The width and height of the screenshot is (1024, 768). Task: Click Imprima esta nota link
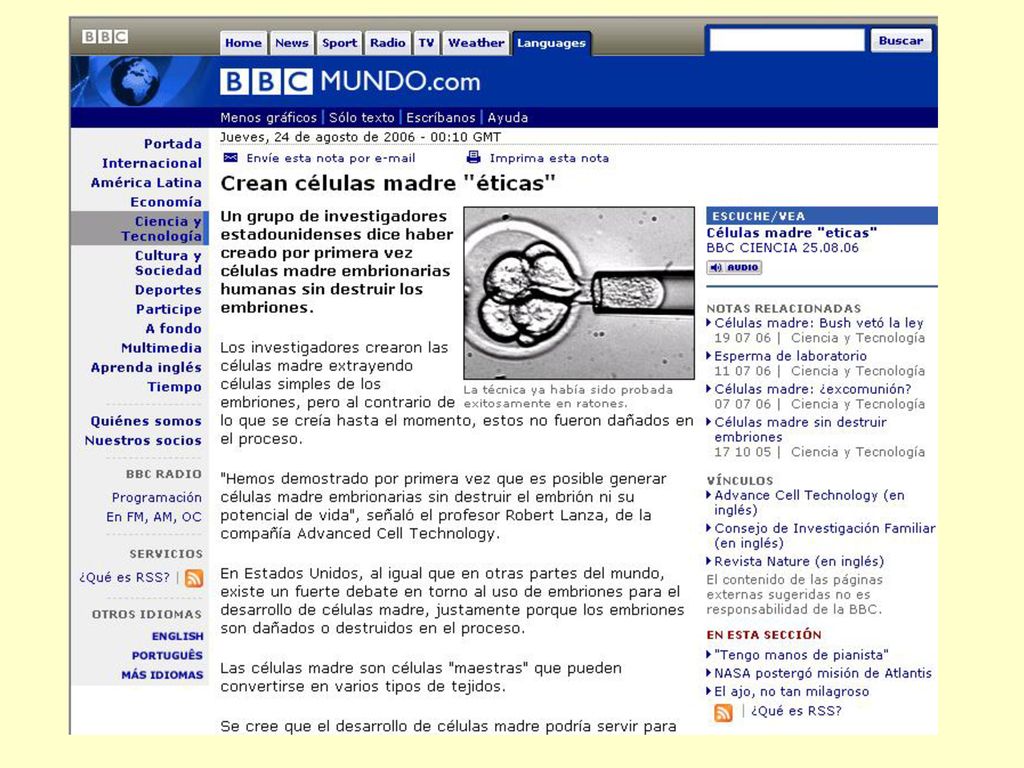pos(549,158)
